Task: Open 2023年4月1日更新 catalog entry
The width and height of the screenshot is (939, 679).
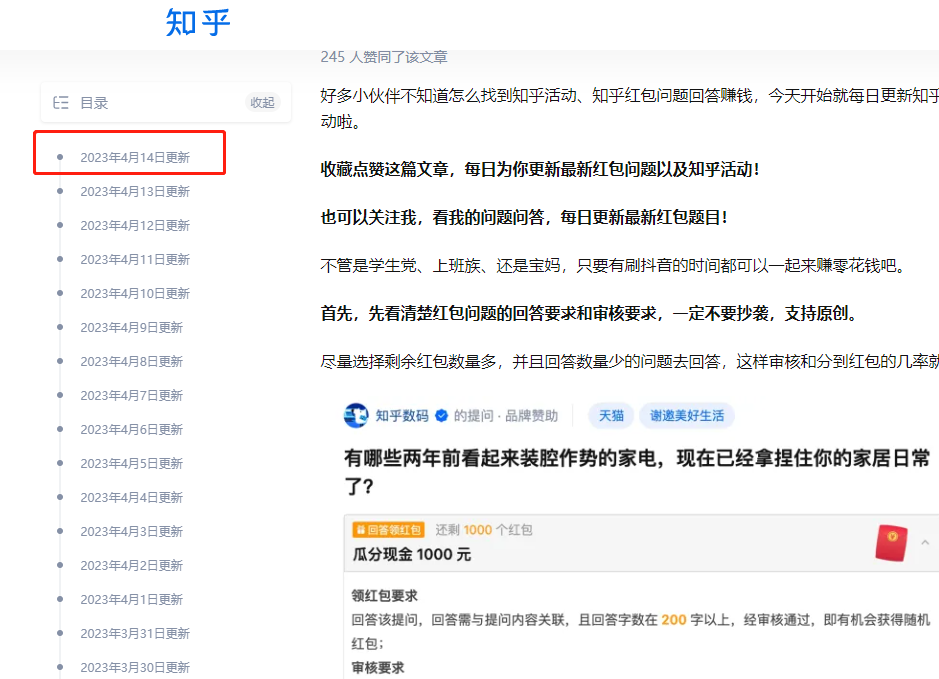Action: click(131, 599)
